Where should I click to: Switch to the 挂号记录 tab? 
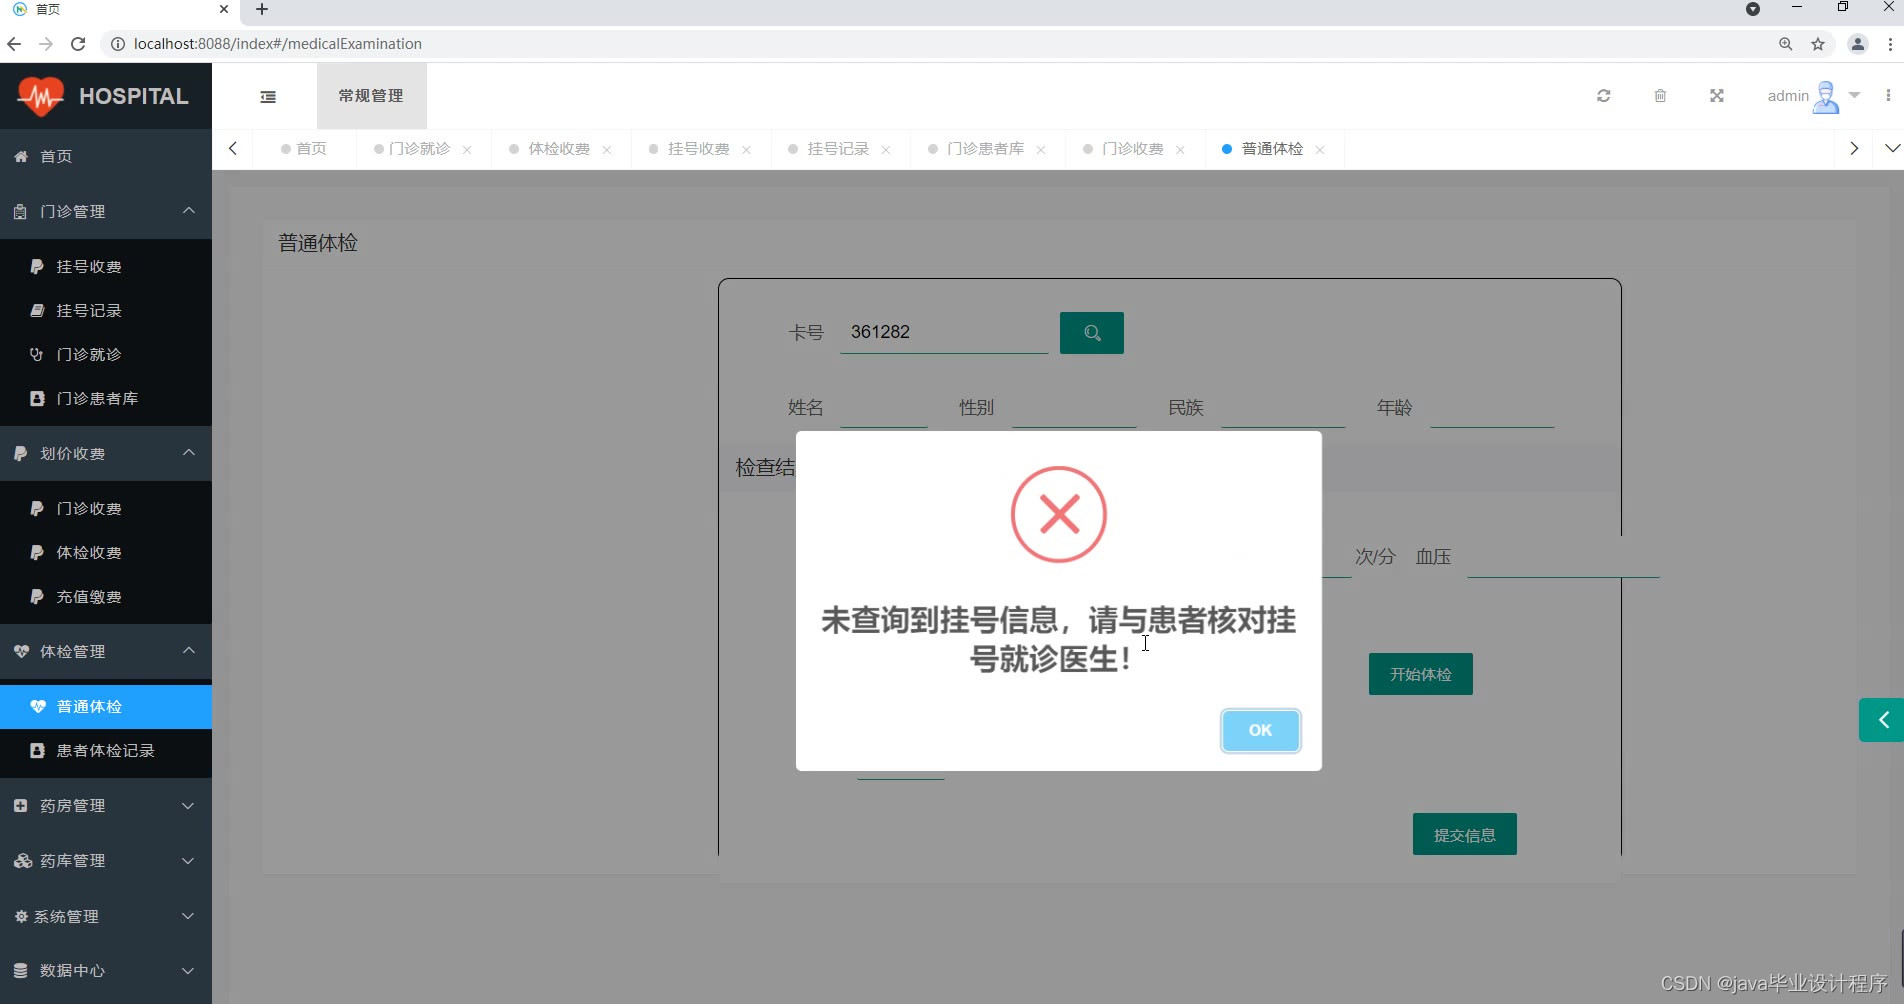pyautogui.click(x=838, y=149)
